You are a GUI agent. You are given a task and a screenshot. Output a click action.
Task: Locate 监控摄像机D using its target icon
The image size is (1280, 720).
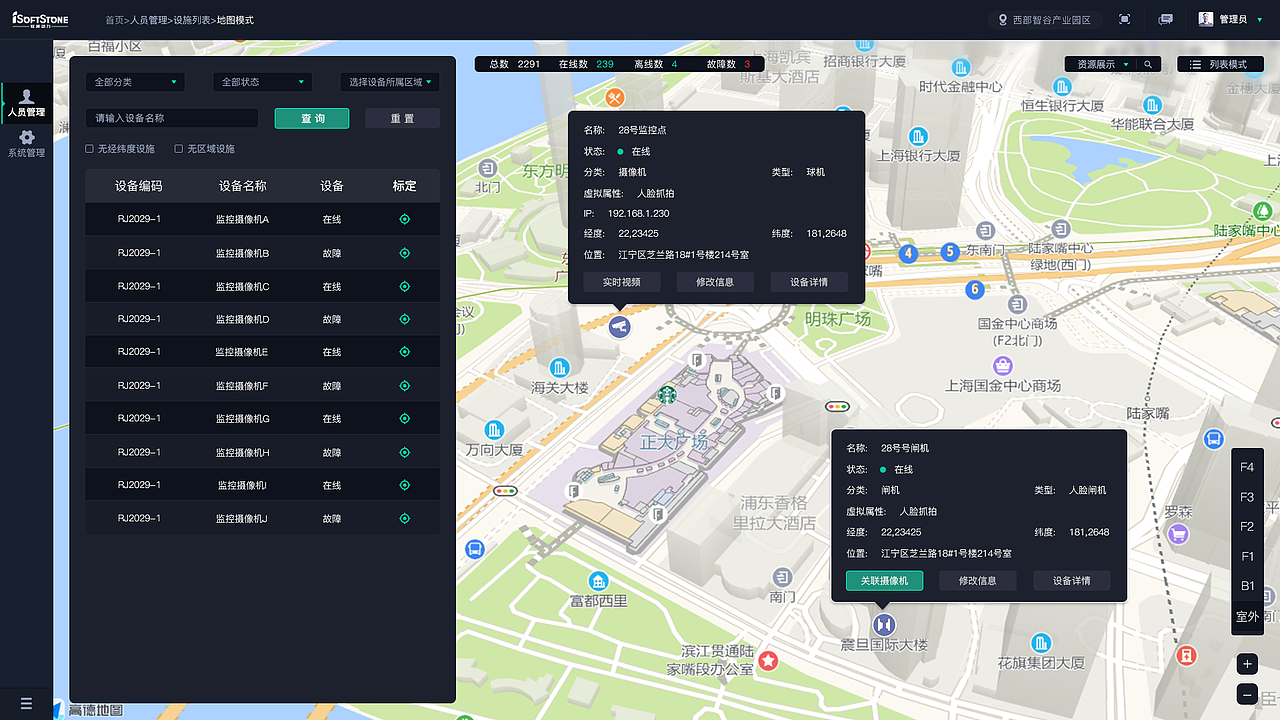pyautogui.click(x=405, y=319)
